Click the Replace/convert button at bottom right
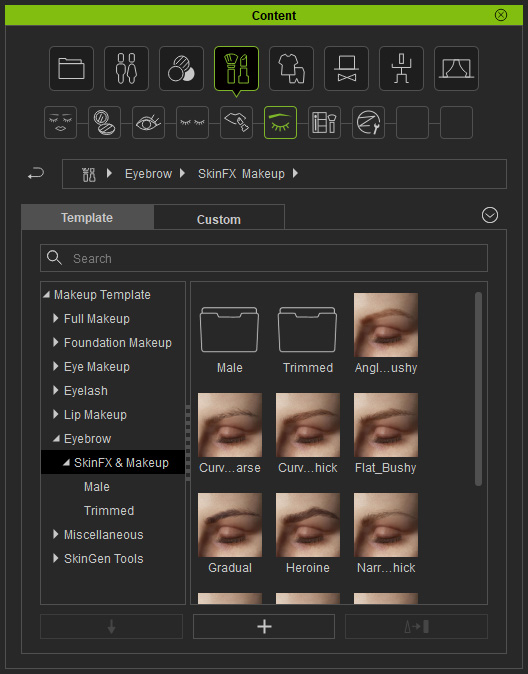 coord(416,626)
